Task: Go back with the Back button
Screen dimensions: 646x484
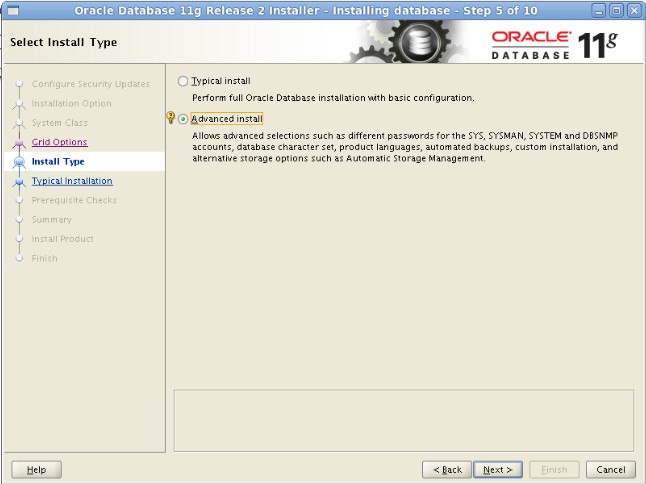Action: [447, 470]
